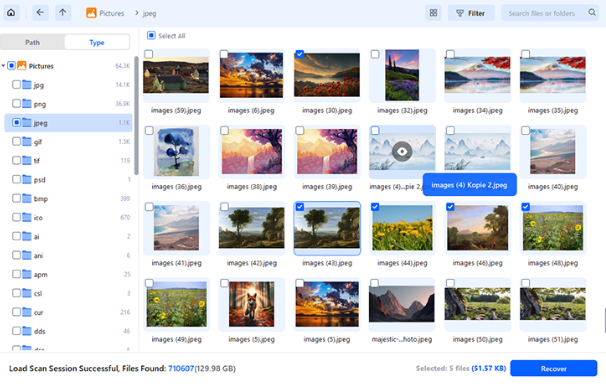The height and width of the screenshot is (386, 606).
Task: Switch to the Path tab
Action: click(32, 42)
